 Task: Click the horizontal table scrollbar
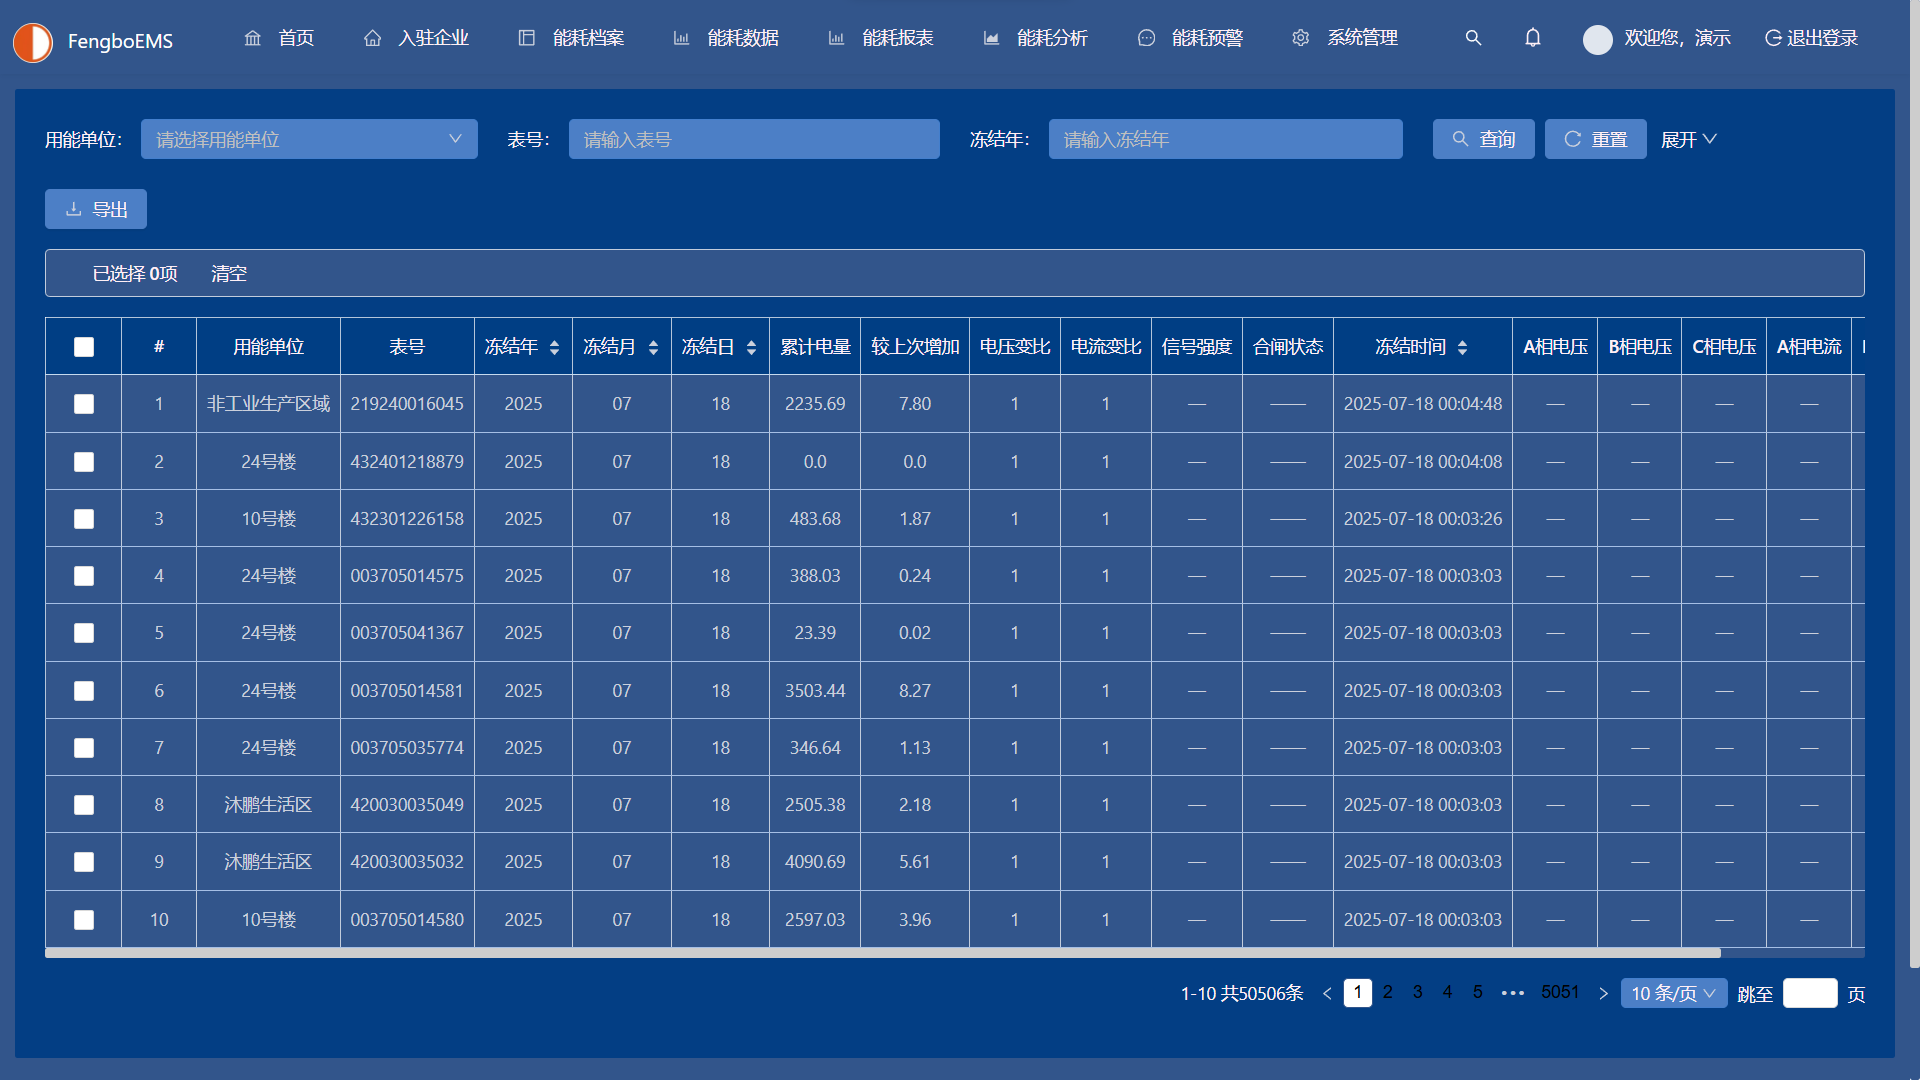[x=882, y=953]
